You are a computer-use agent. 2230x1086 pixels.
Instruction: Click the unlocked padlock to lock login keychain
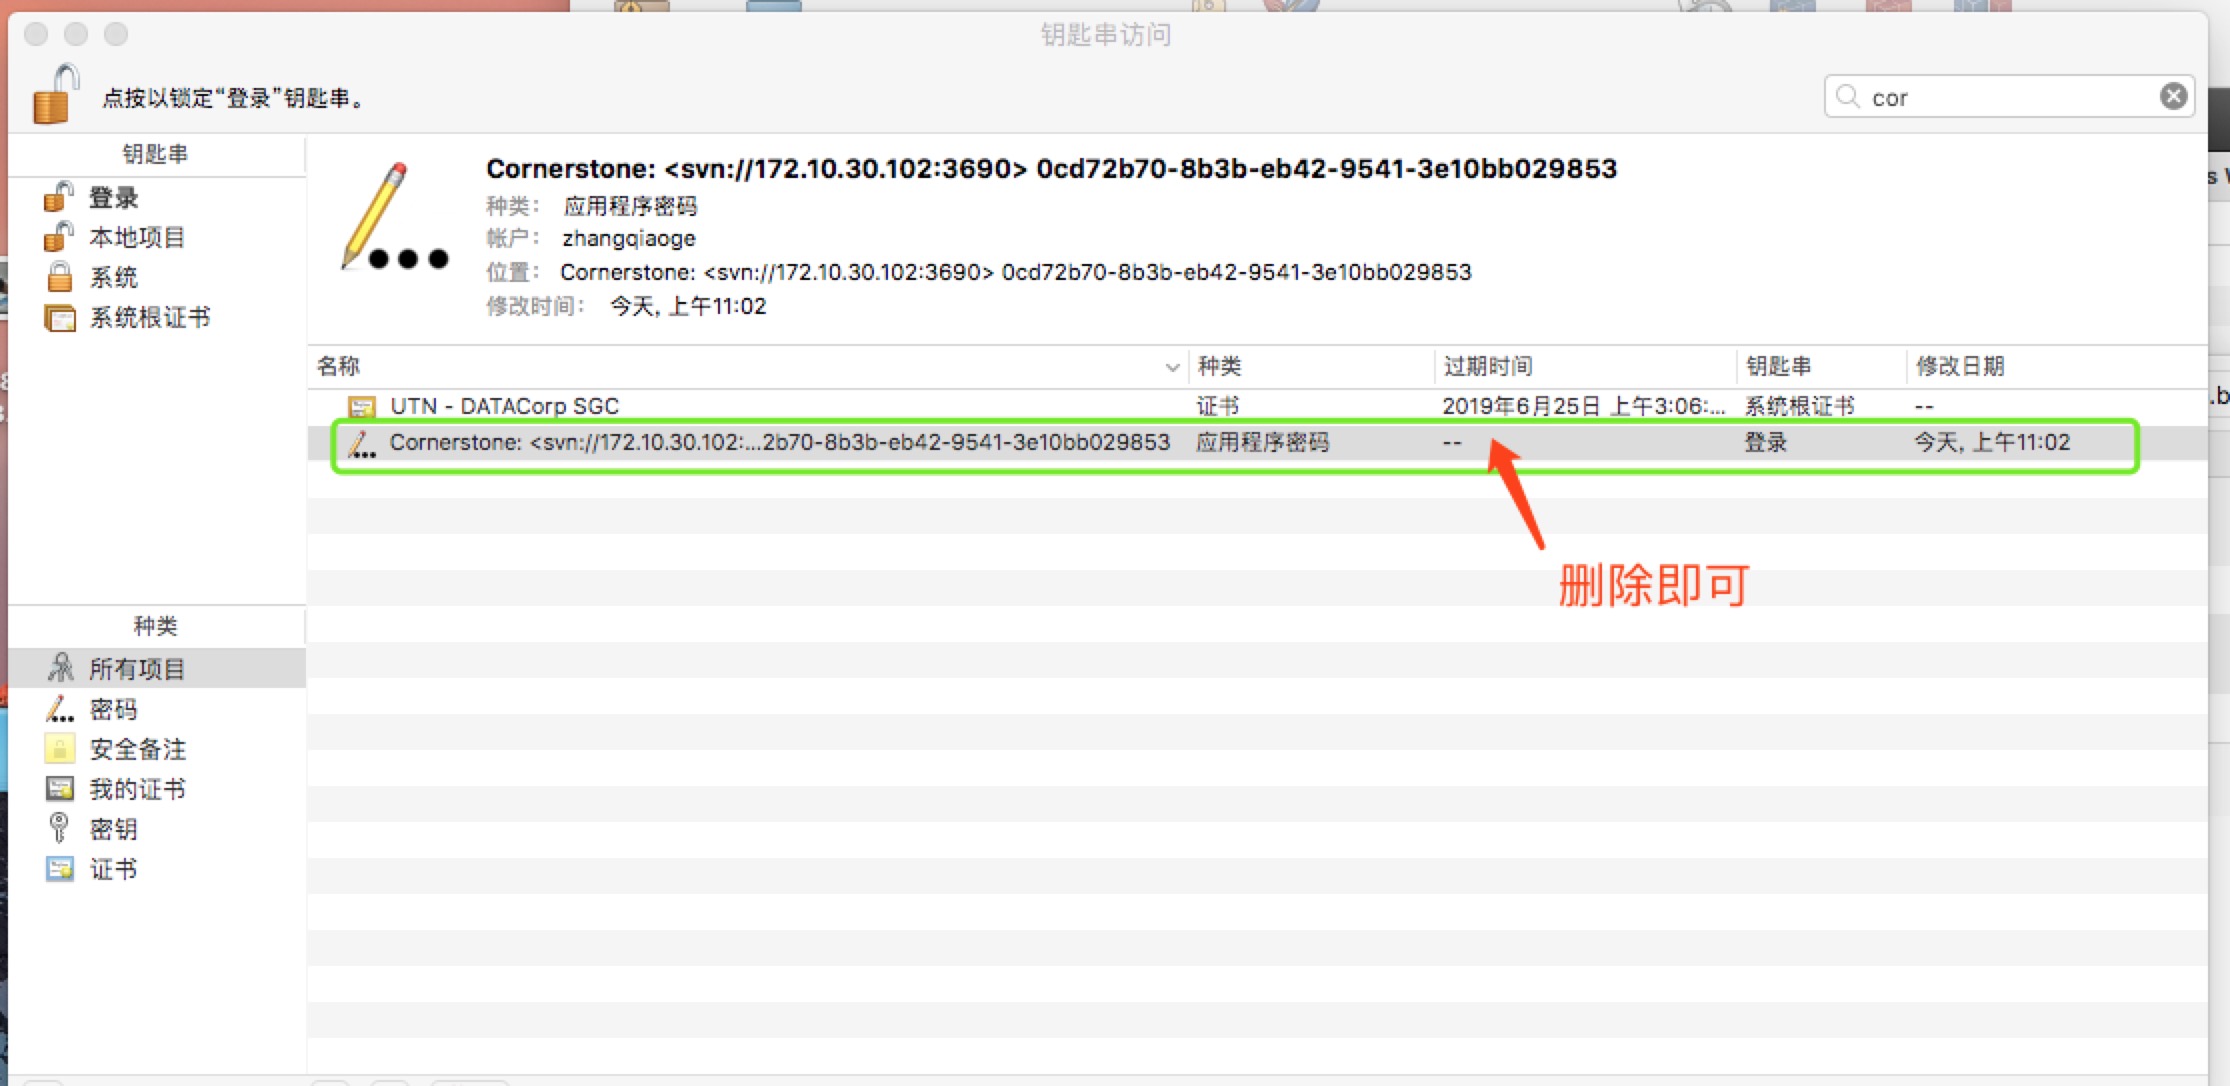click(55, 95)
